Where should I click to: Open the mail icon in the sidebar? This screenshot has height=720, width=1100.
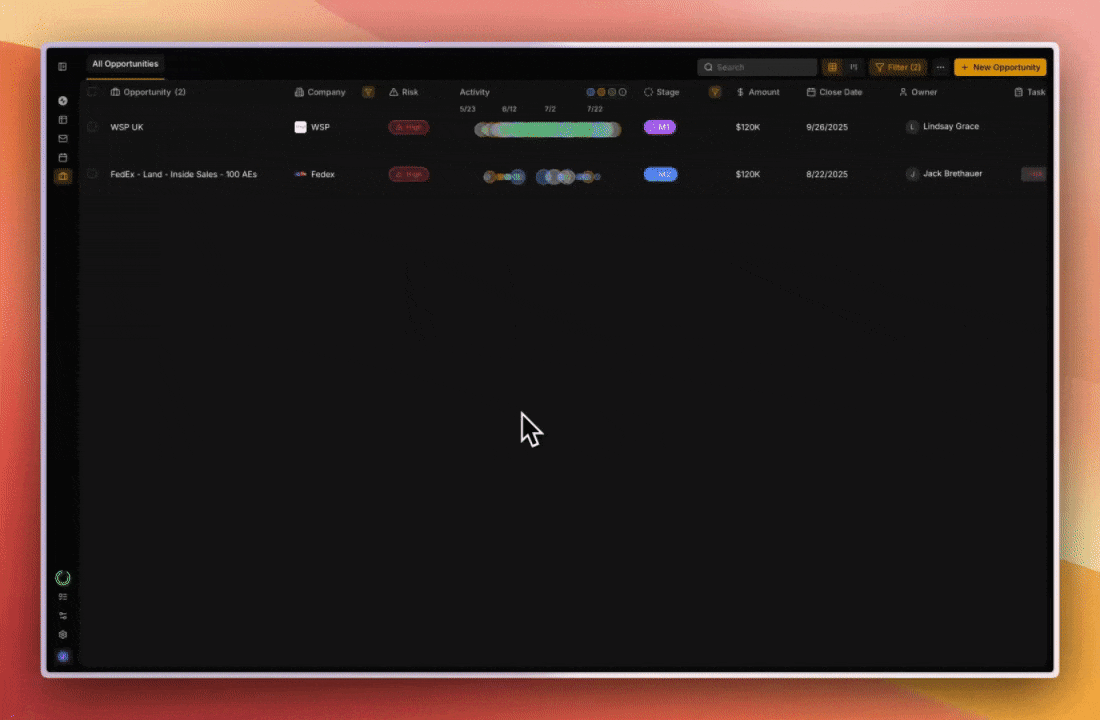[63, 139]
